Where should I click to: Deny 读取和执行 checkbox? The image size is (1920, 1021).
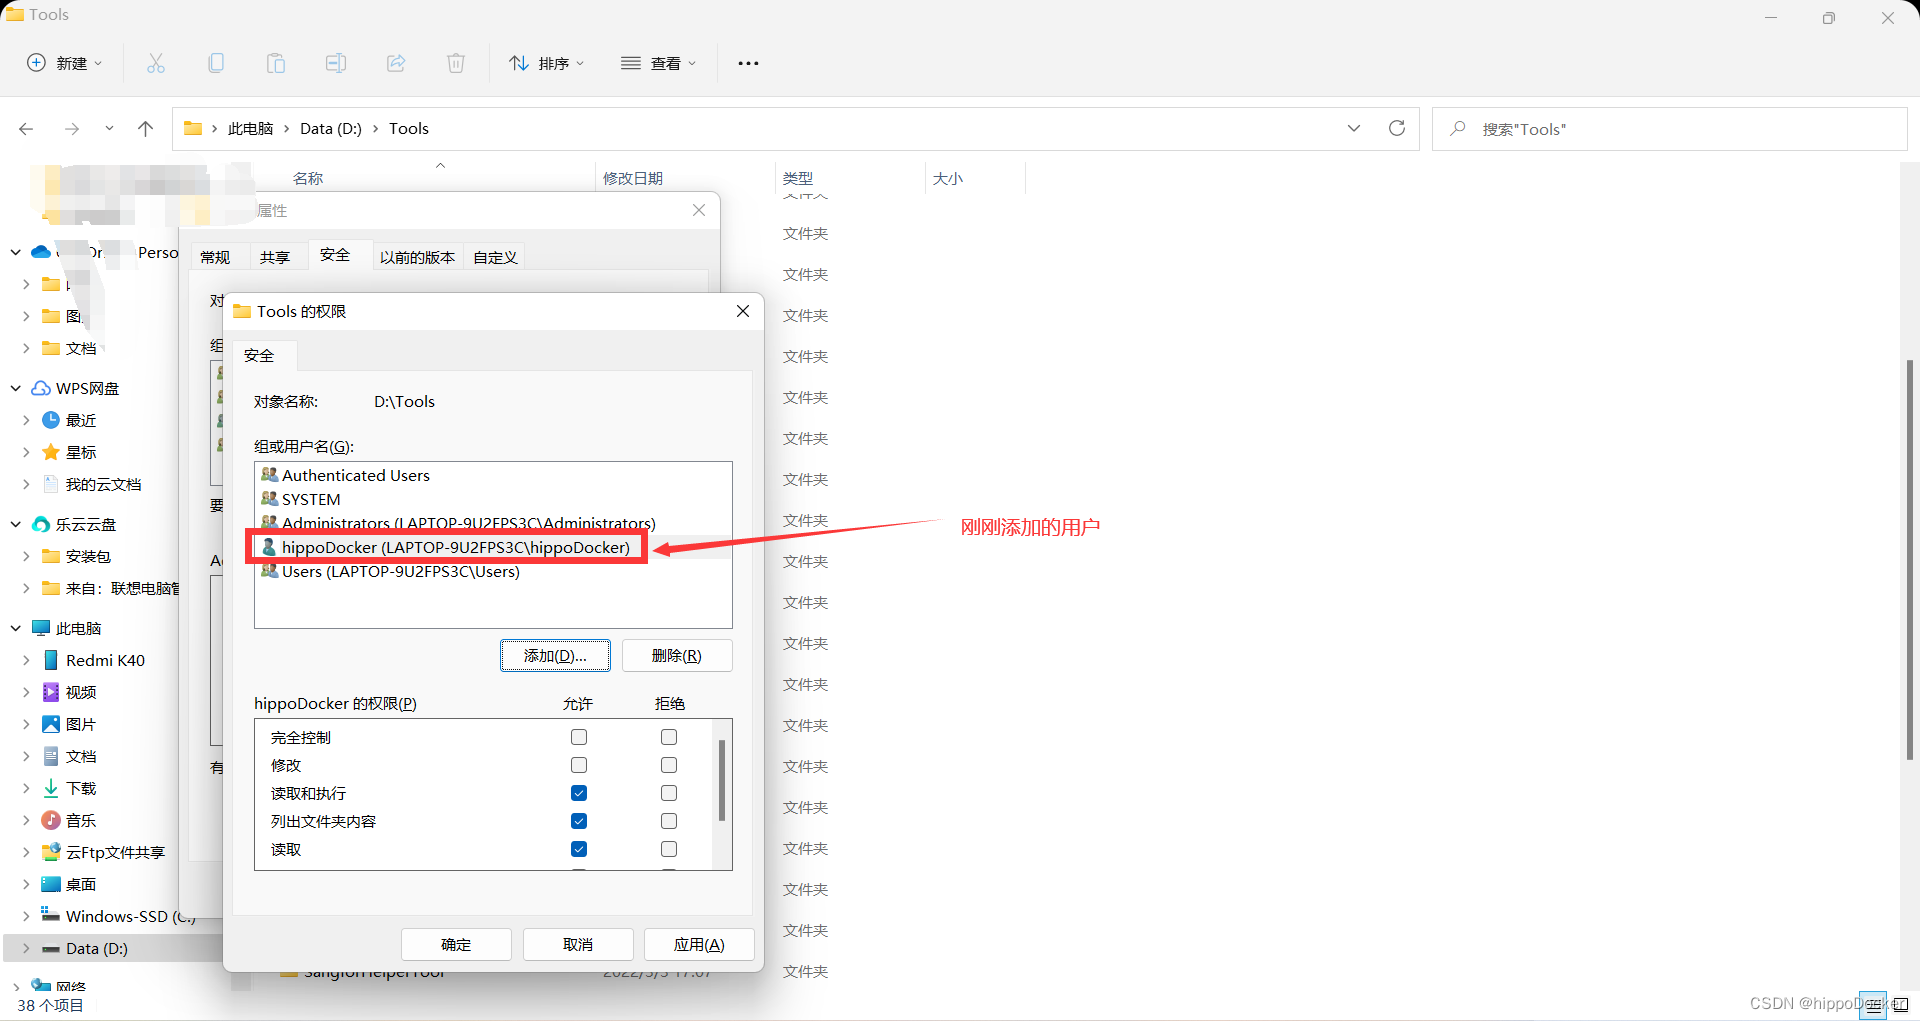tap(669, 793)
